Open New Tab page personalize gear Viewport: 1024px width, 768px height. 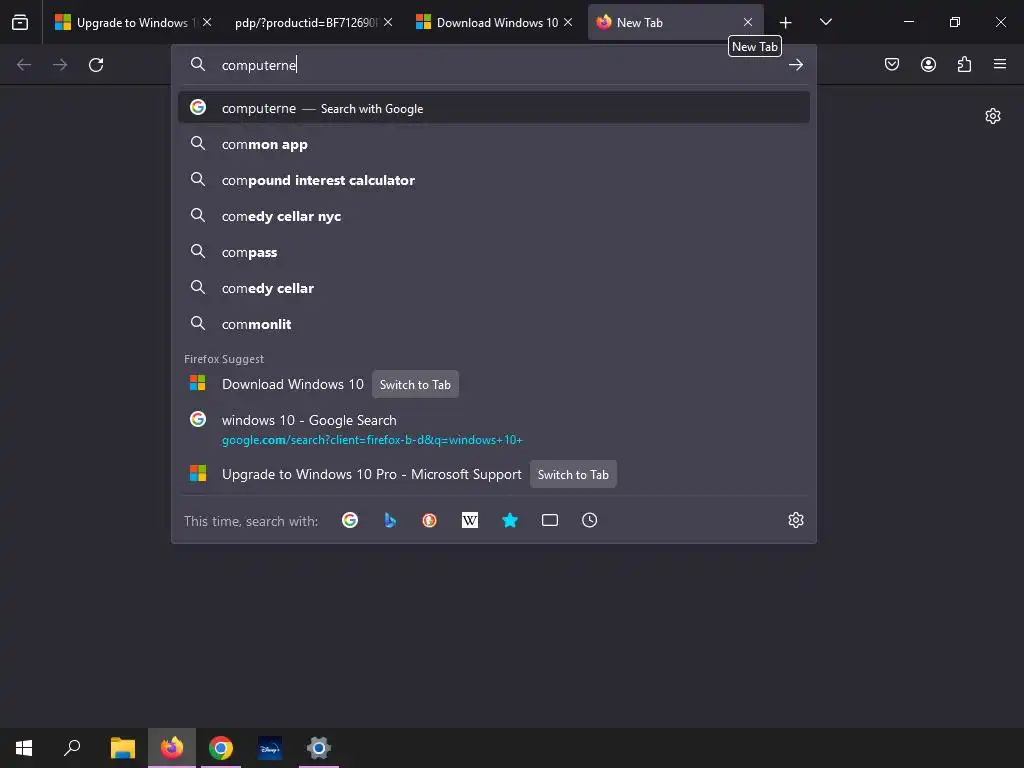coord(993,116)
